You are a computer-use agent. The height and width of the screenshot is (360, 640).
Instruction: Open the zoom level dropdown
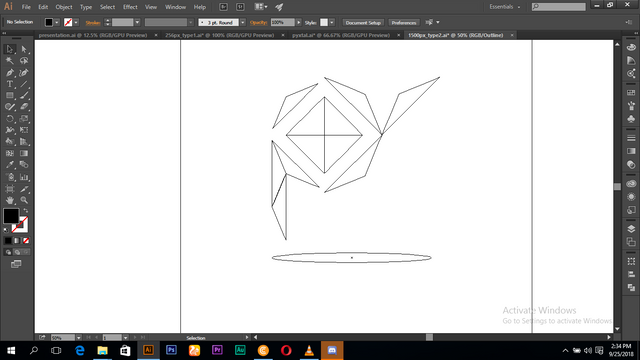pos(78,338)
